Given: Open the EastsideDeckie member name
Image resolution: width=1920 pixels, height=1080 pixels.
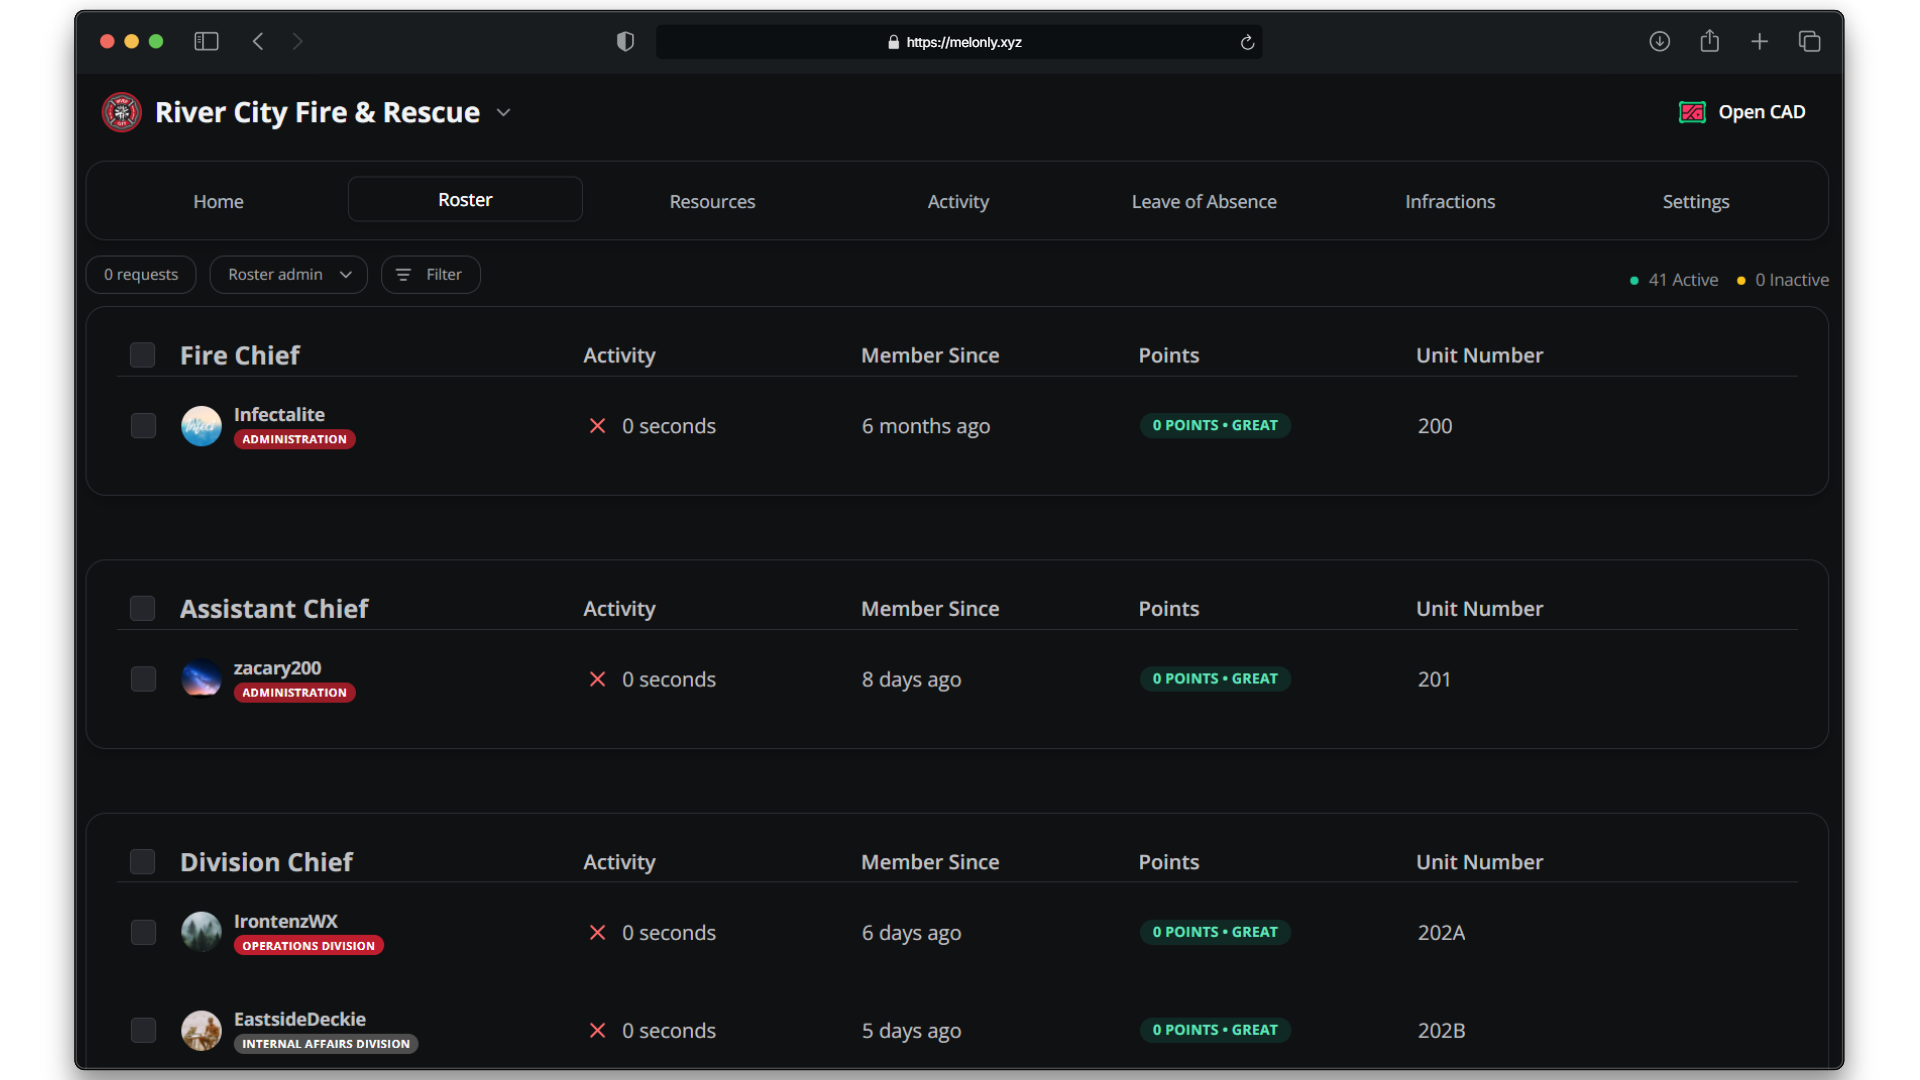Looking at the screenshot, I should (x=300, y=1019).
